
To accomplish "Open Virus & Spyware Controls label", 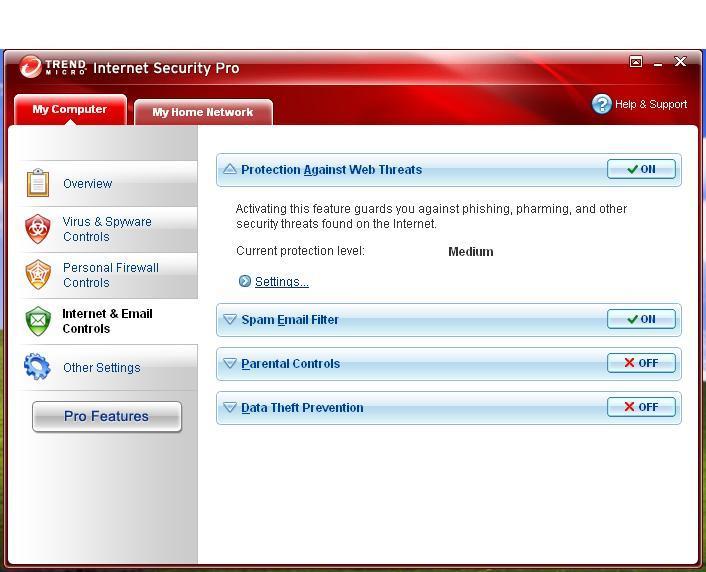I will pos(107,229).
